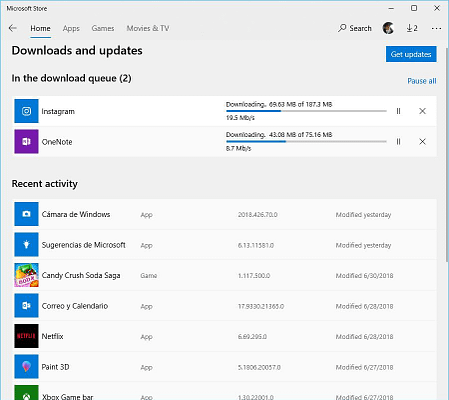Go back with the back arrow
The width and height of the screenshot is (449, 400).
(13, 28)
